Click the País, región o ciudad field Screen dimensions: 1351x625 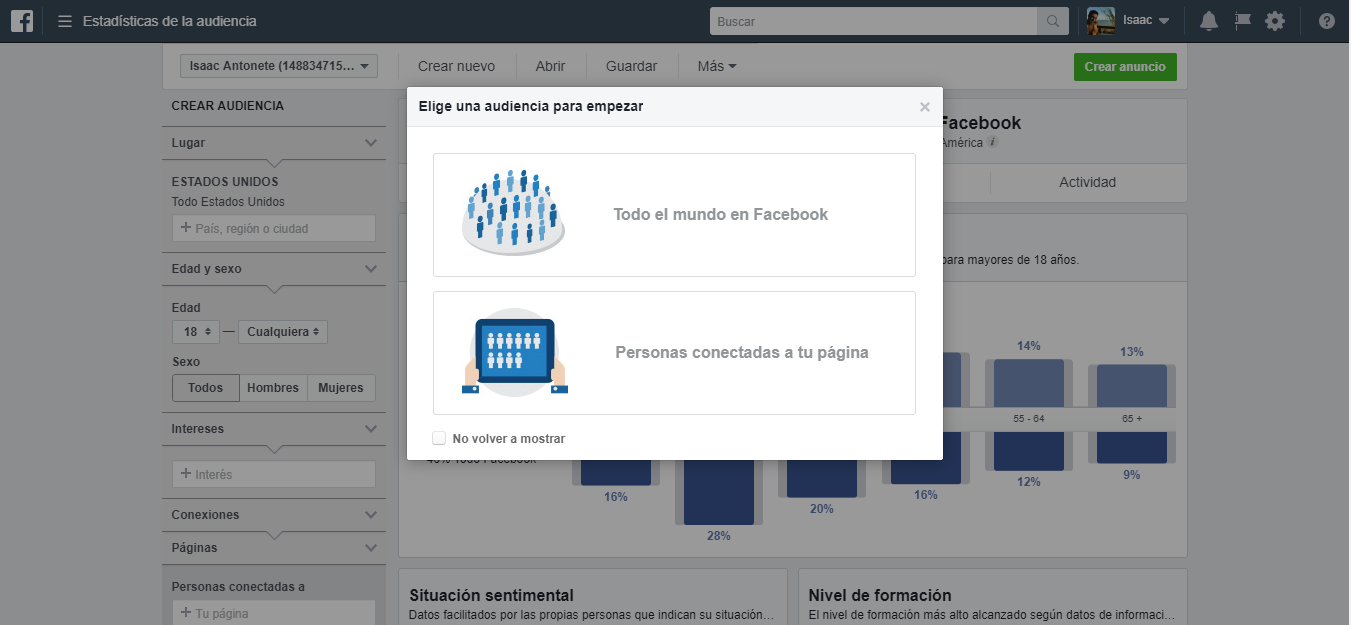274,228
